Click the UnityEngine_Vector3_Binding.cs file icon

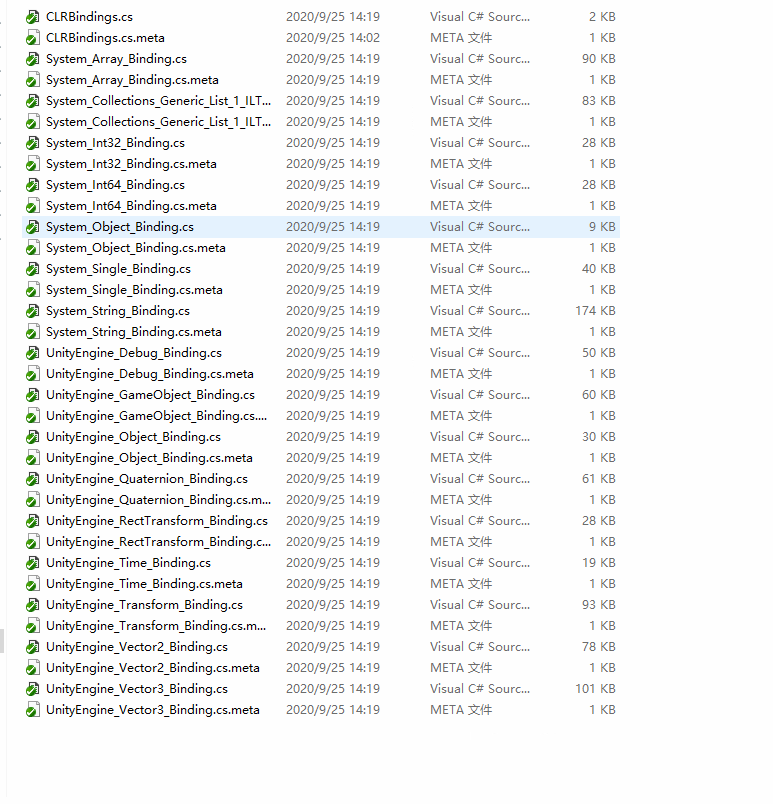point(34,689)
